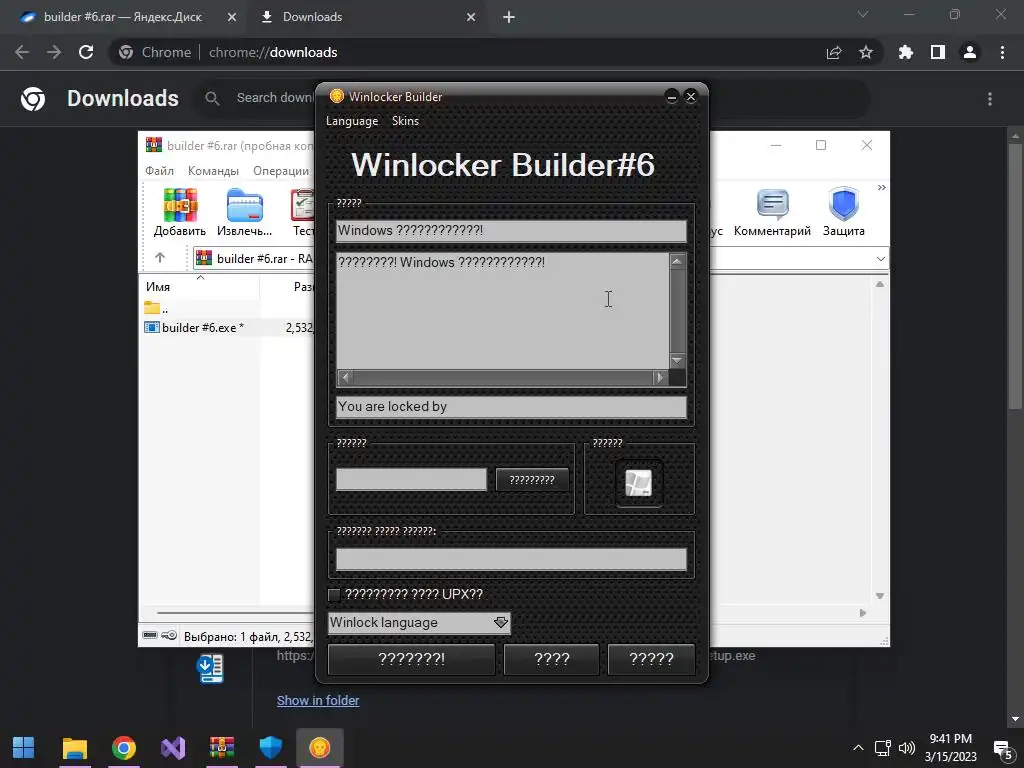Open the Skins menu in Winlocker Builder

coord(405,121)
